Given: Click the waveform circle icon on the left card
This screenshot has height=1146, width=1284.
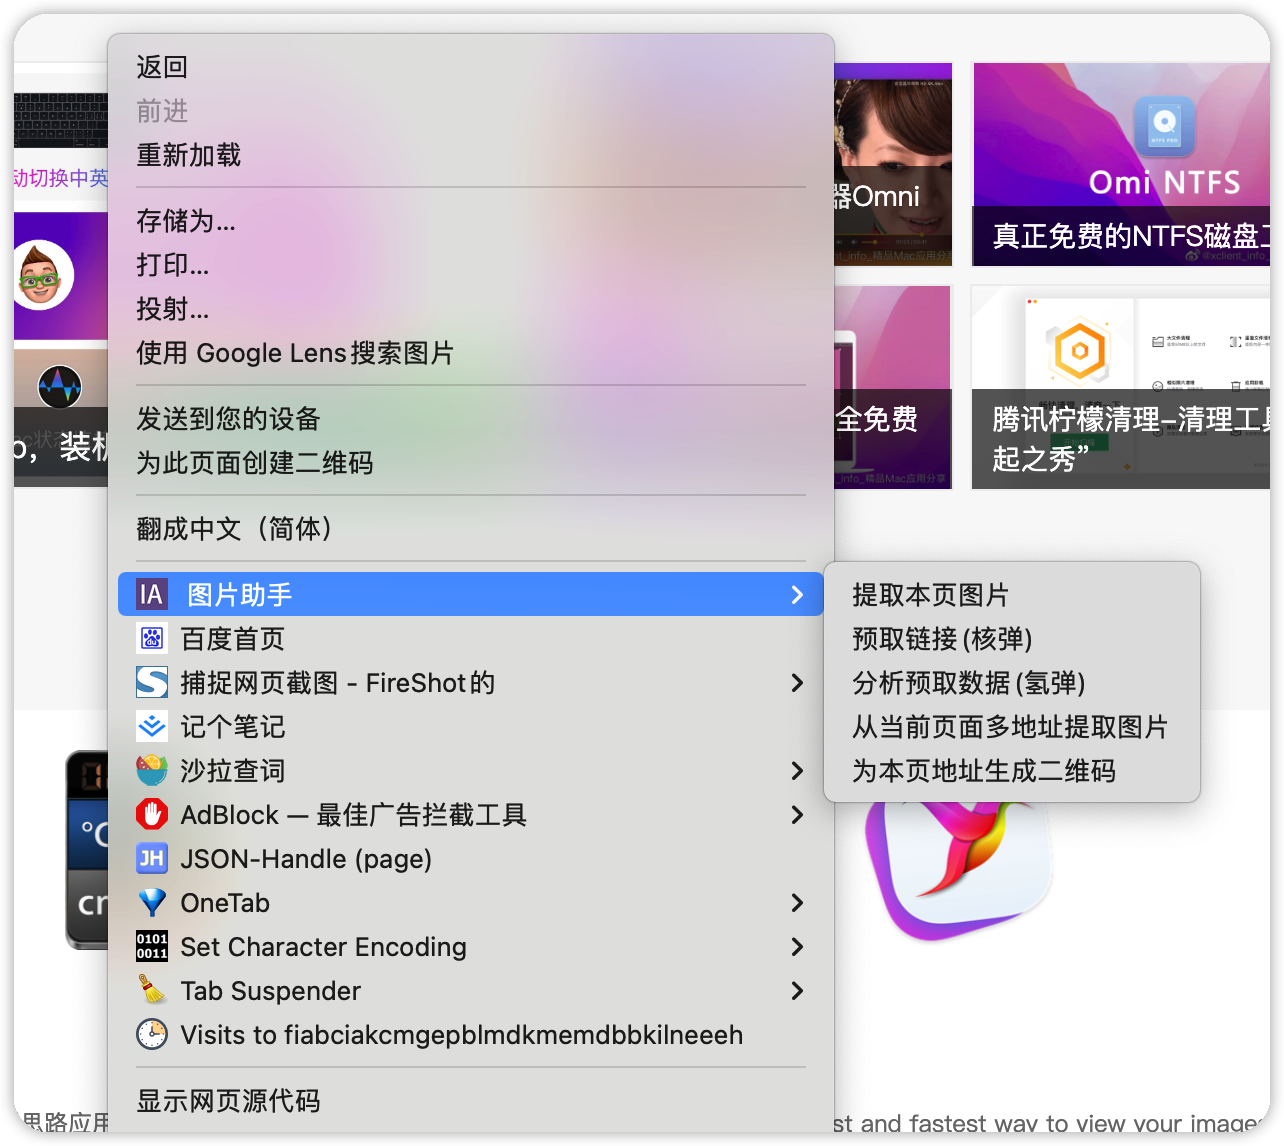Looking at the screenshot, I should point(60,386).
